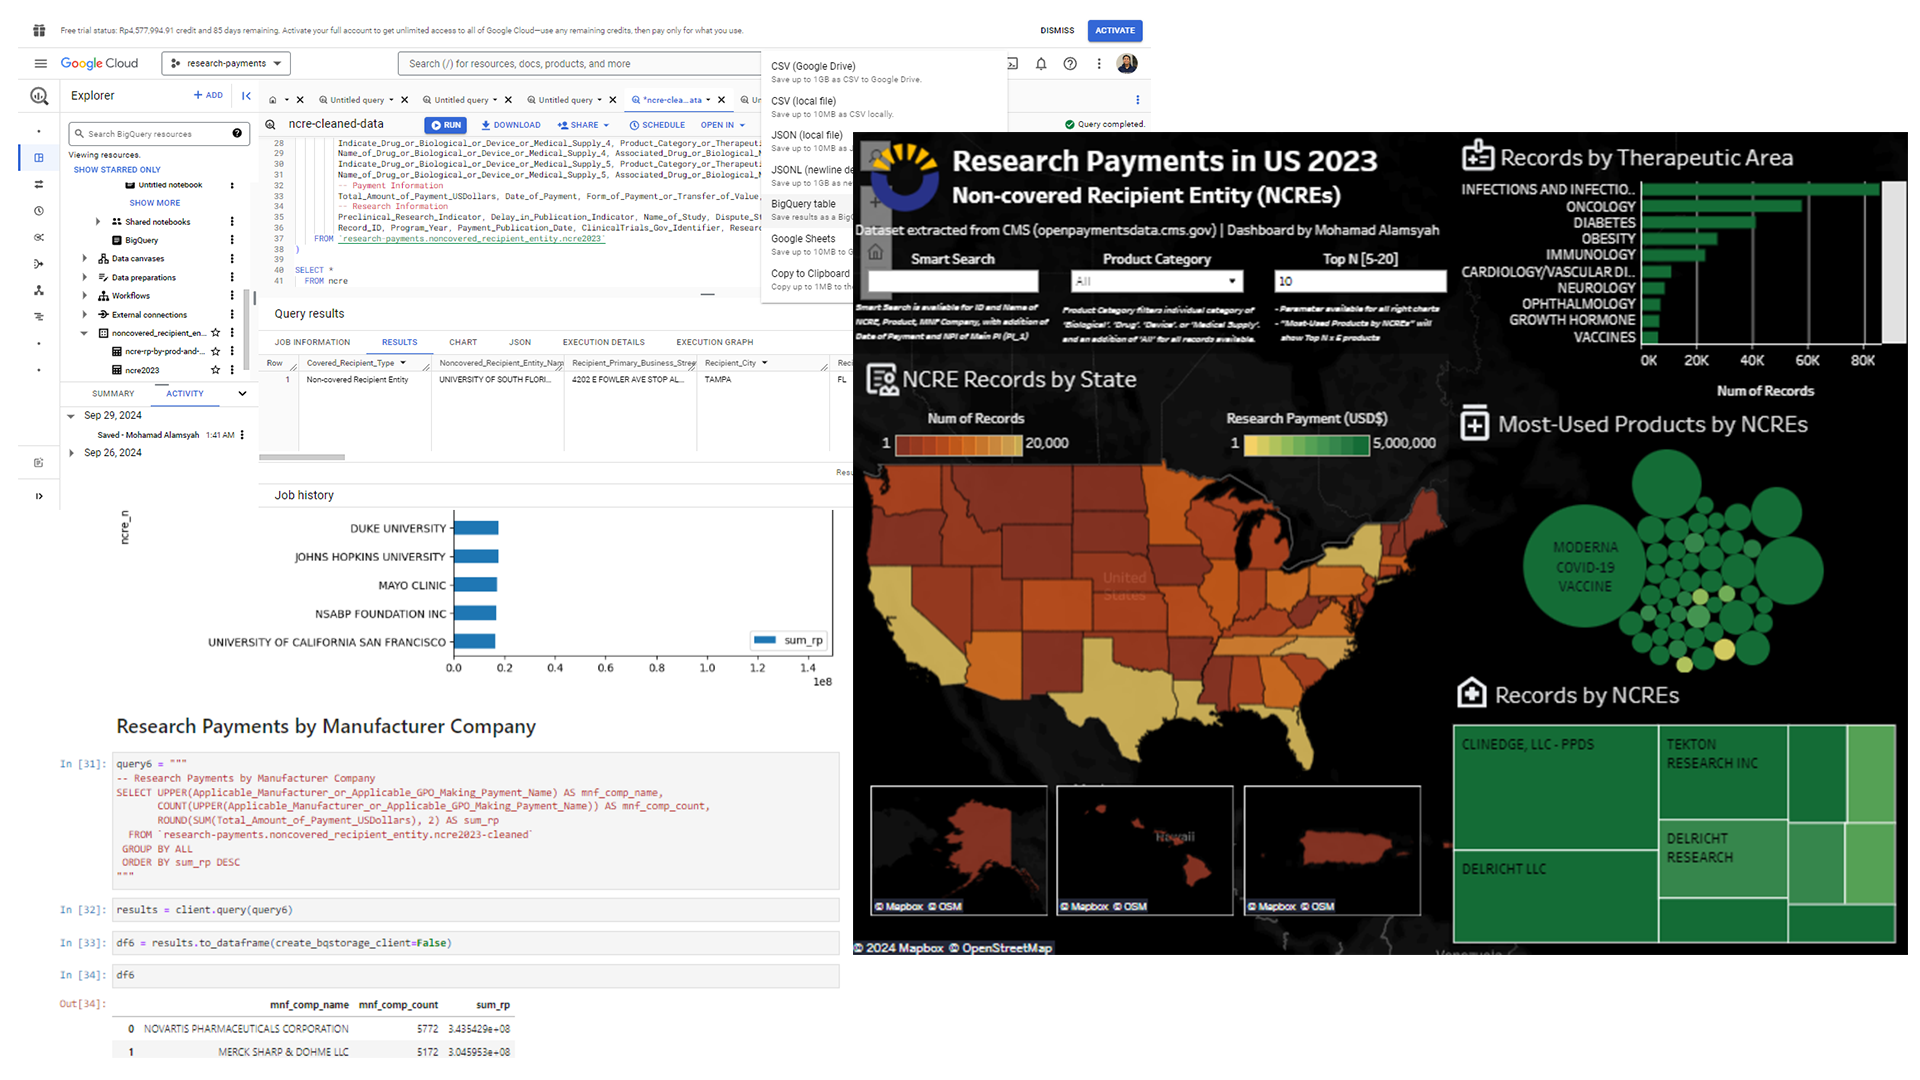Click the Num of Records color legend

tap(958, 444)
